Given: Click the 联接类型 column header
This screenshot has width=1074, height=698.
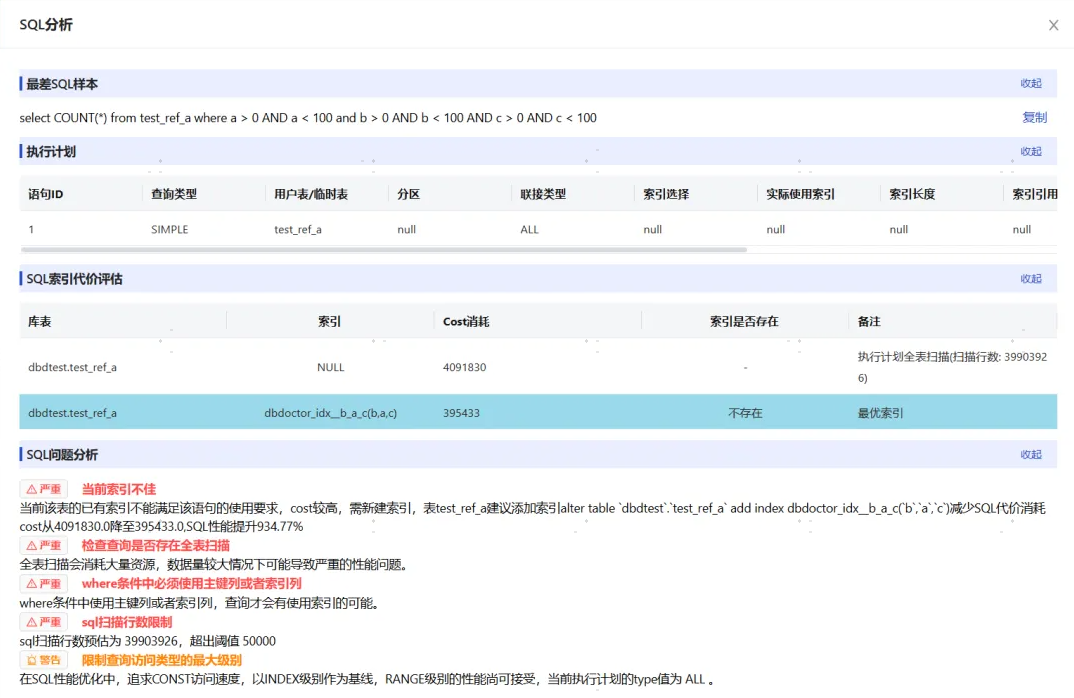Looking at the screenshot, I should [x=543, y=194].
